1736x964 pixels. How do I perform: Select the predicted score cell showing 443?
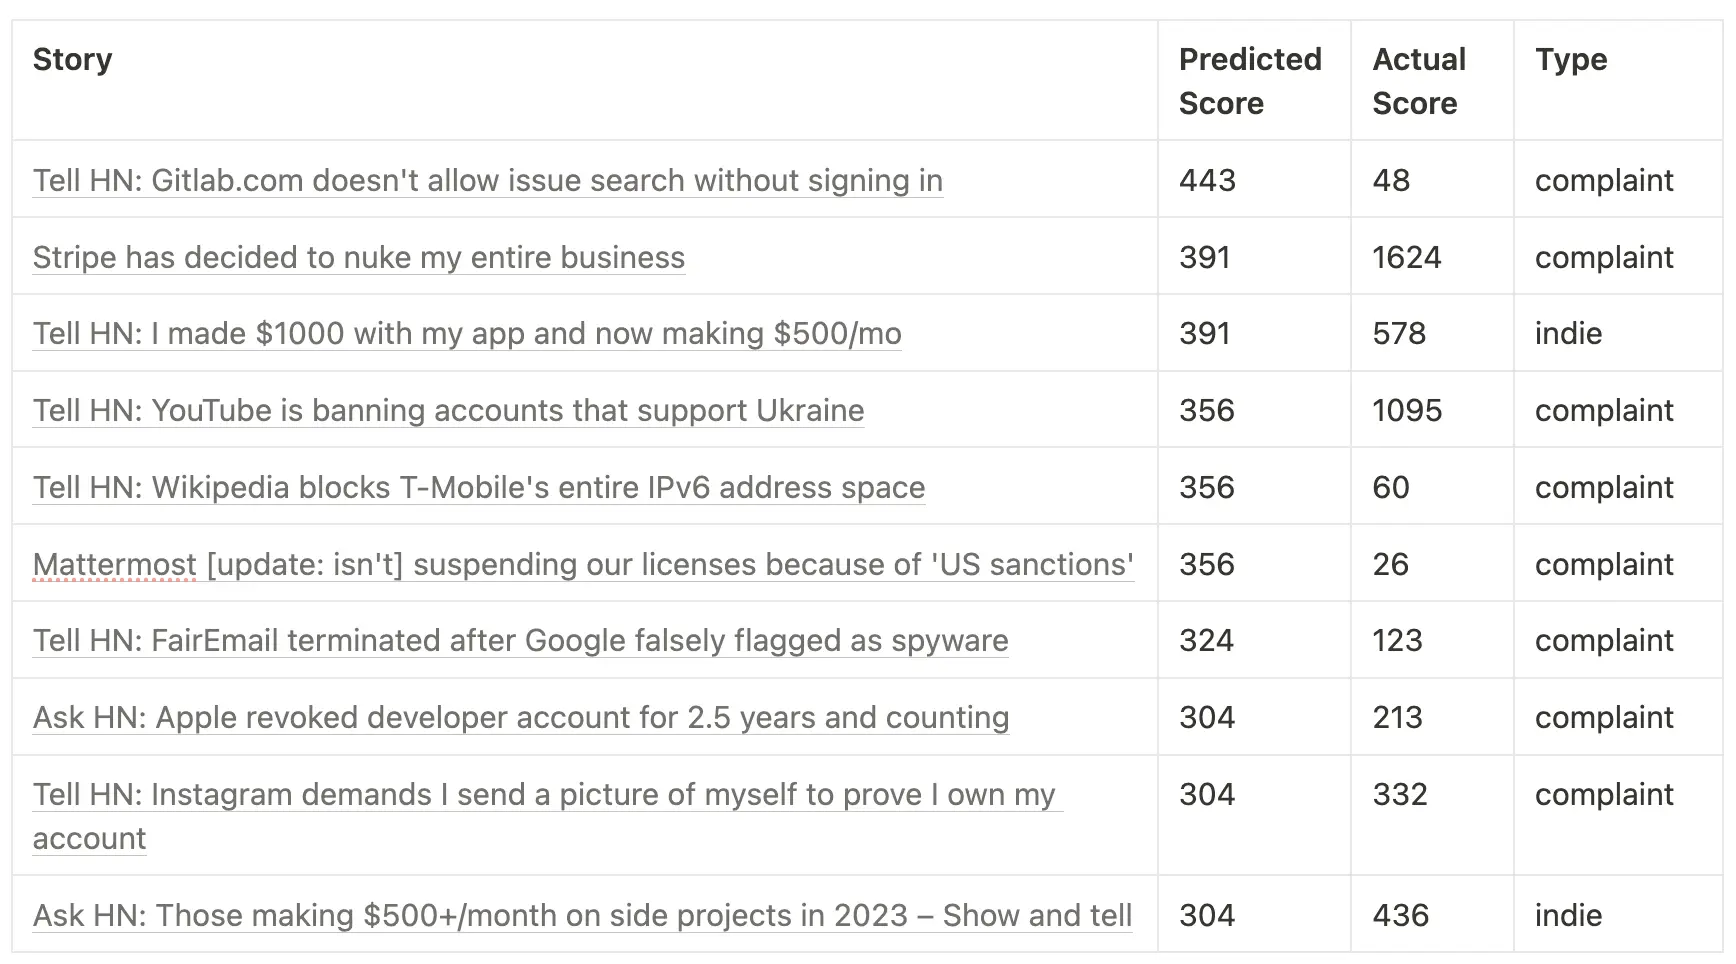click(1207, 181)
